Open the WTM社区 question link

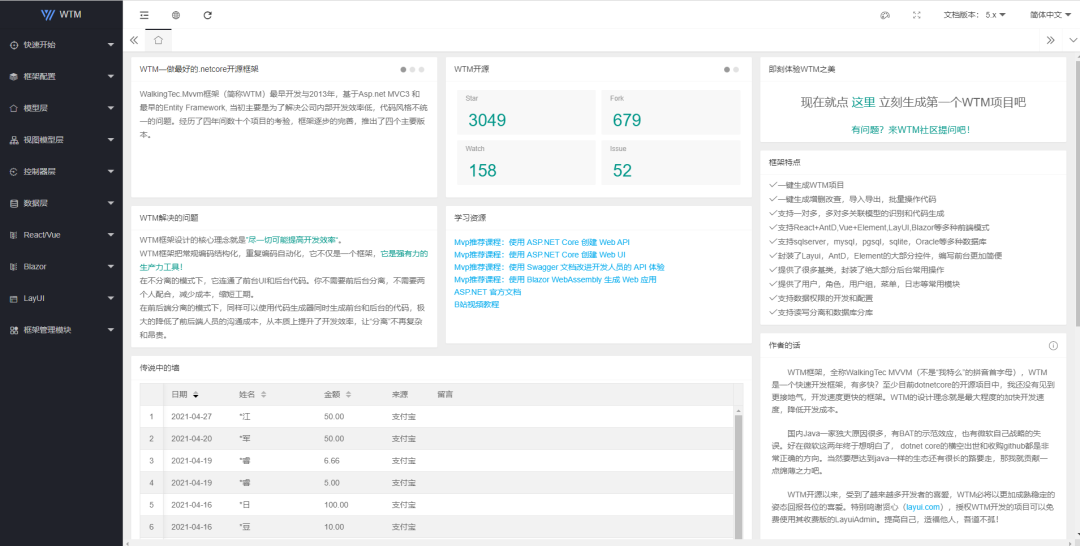coord(911,129)
